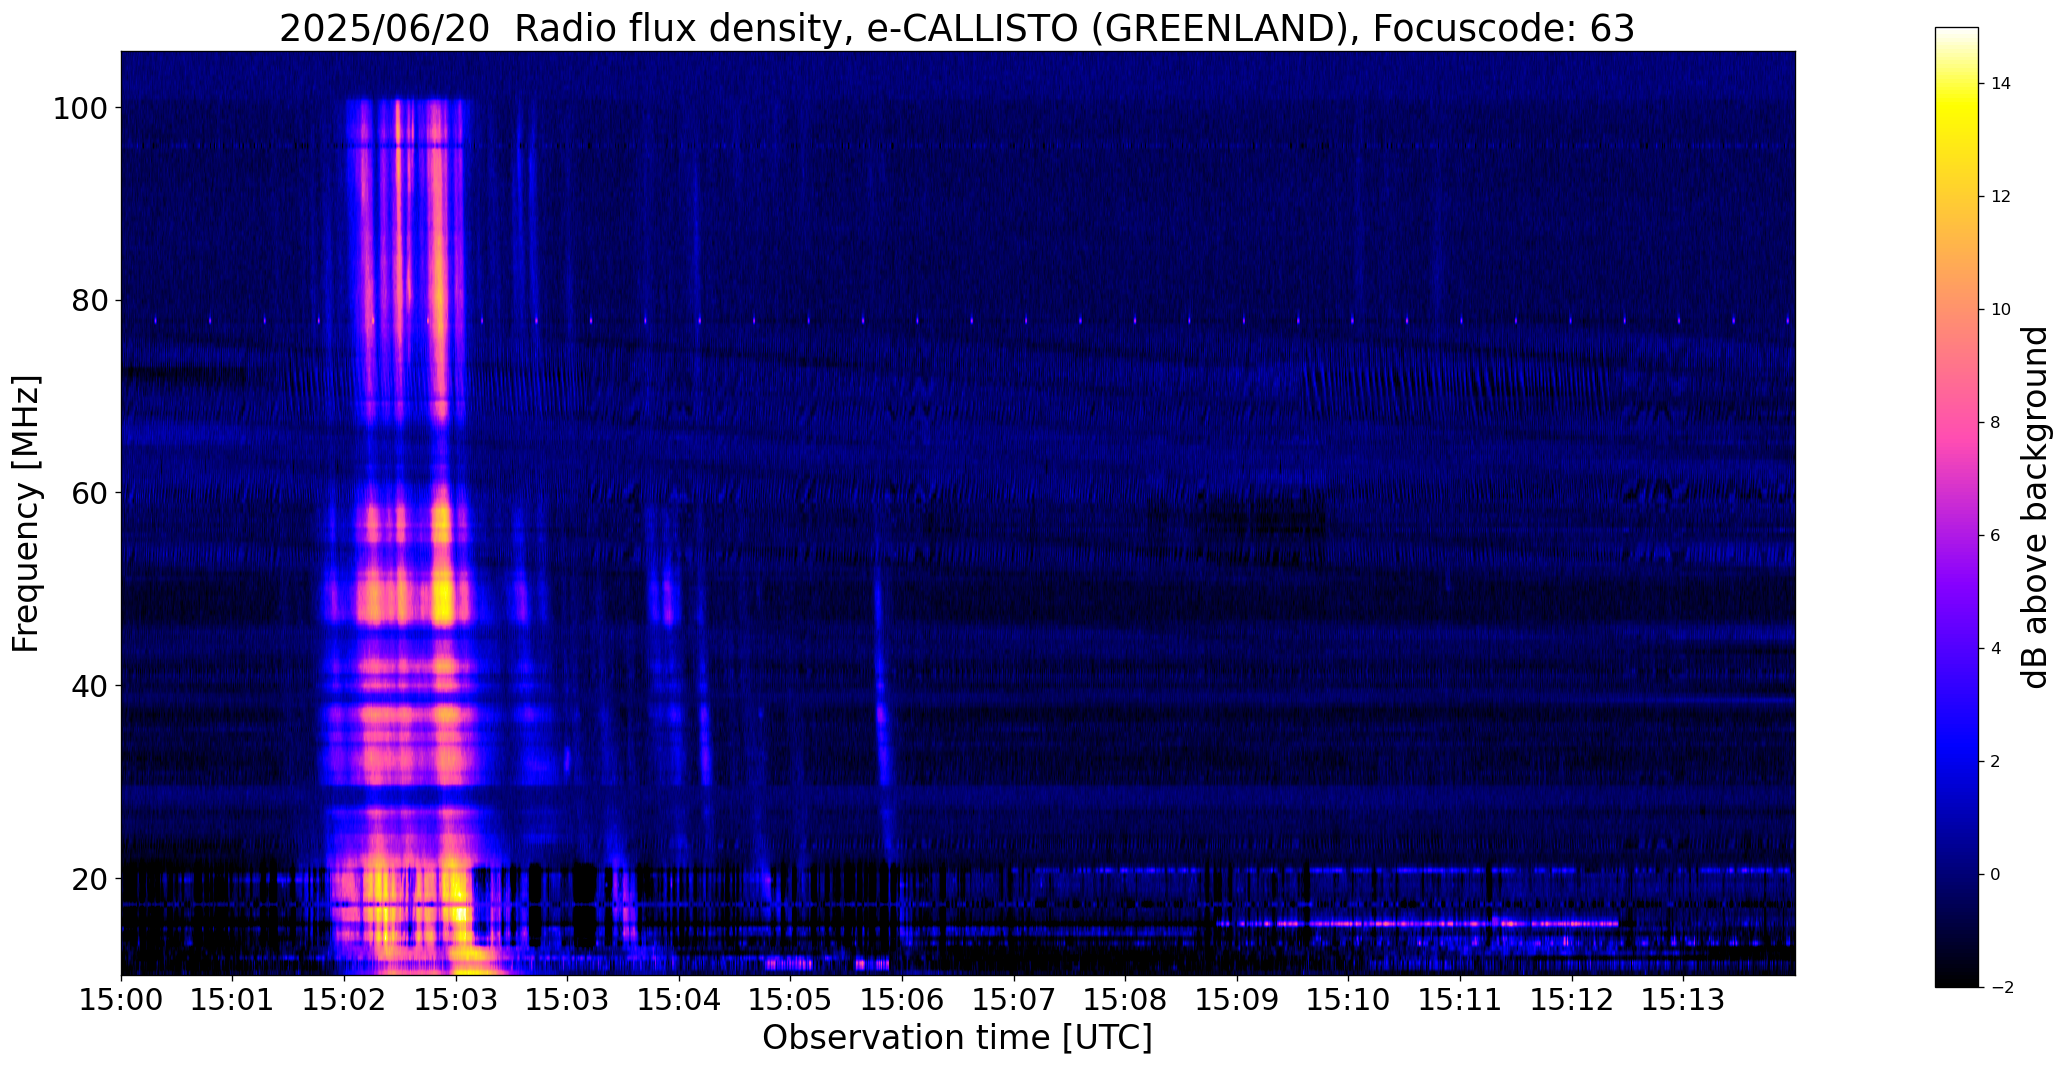Click the 15:11 time tick label
This screenshot has height=1067, width=2066.
(1460, 999)
